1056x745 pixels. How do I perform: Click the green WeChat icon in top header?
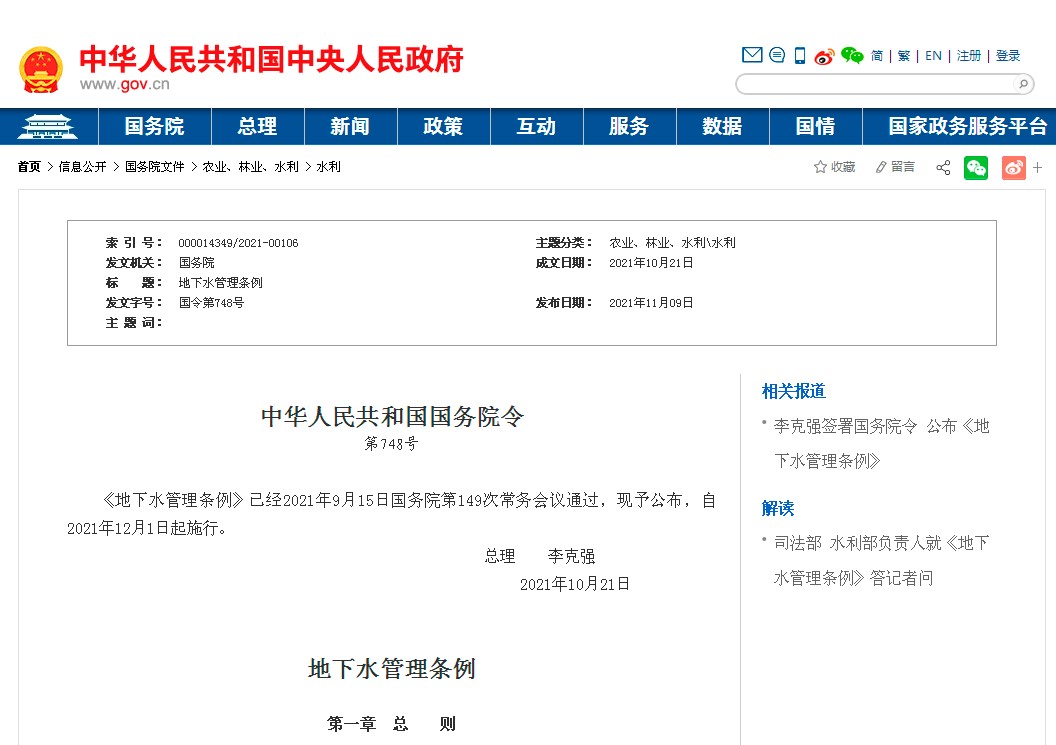pos(852,55)
